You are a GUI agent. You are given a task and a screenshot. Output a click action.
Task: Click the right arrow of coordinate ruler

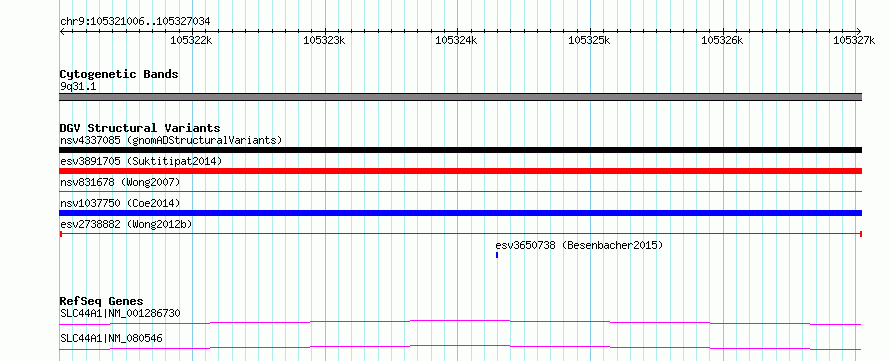[859, 31]
